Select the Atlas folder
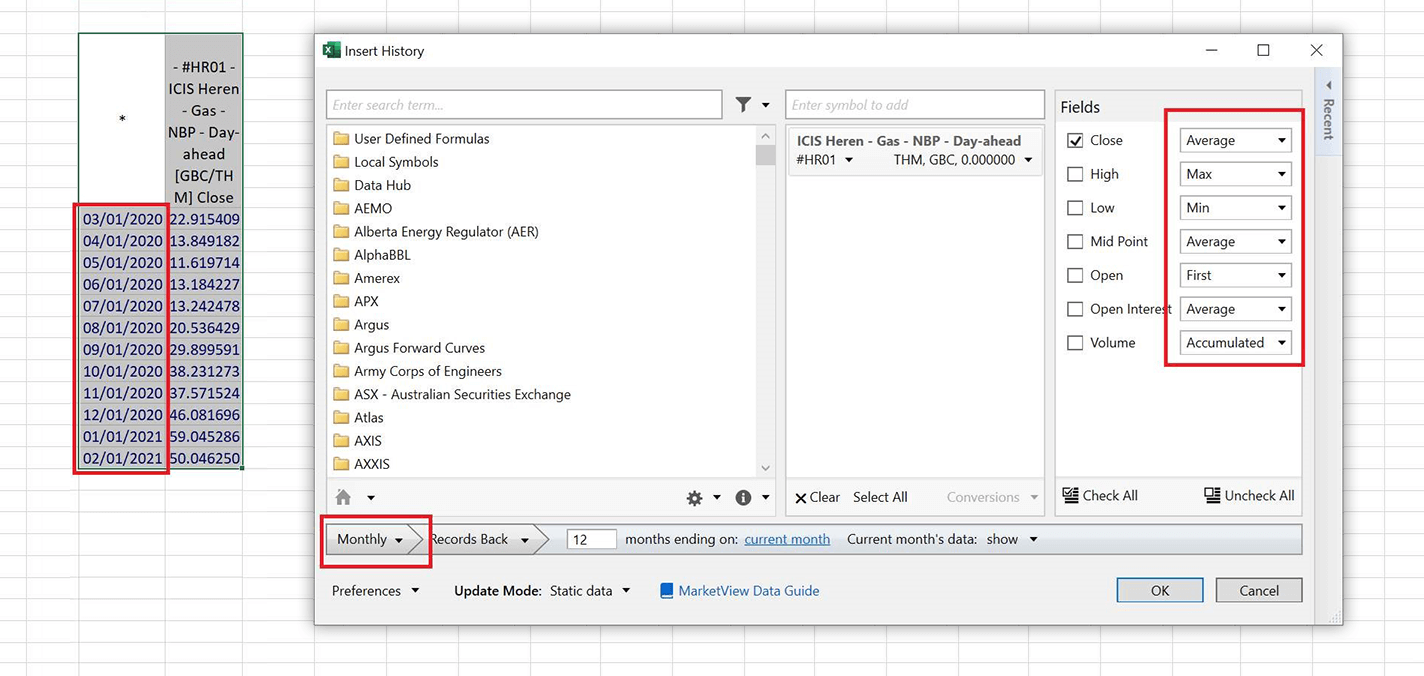 tap(359, 418)
